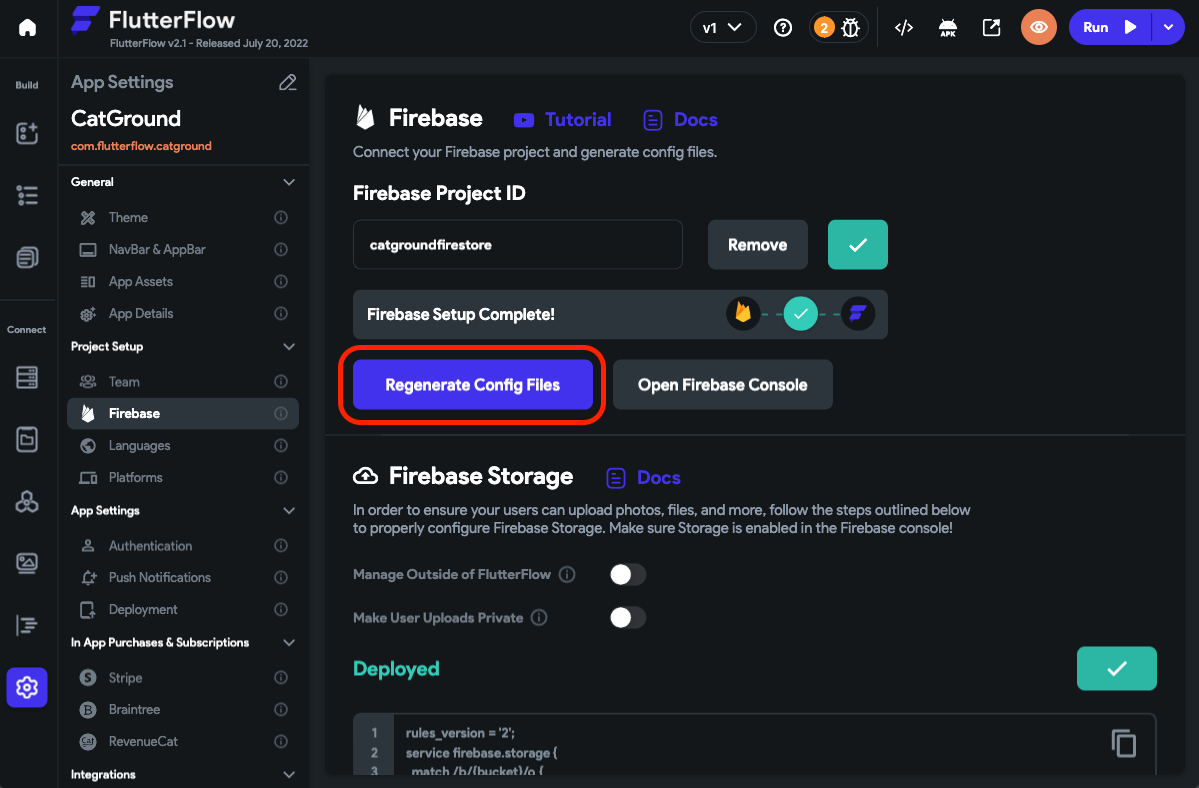Open Platforms settings
Image resolution: width=1199 pixels, height=788 pixels.
[183, 478]
